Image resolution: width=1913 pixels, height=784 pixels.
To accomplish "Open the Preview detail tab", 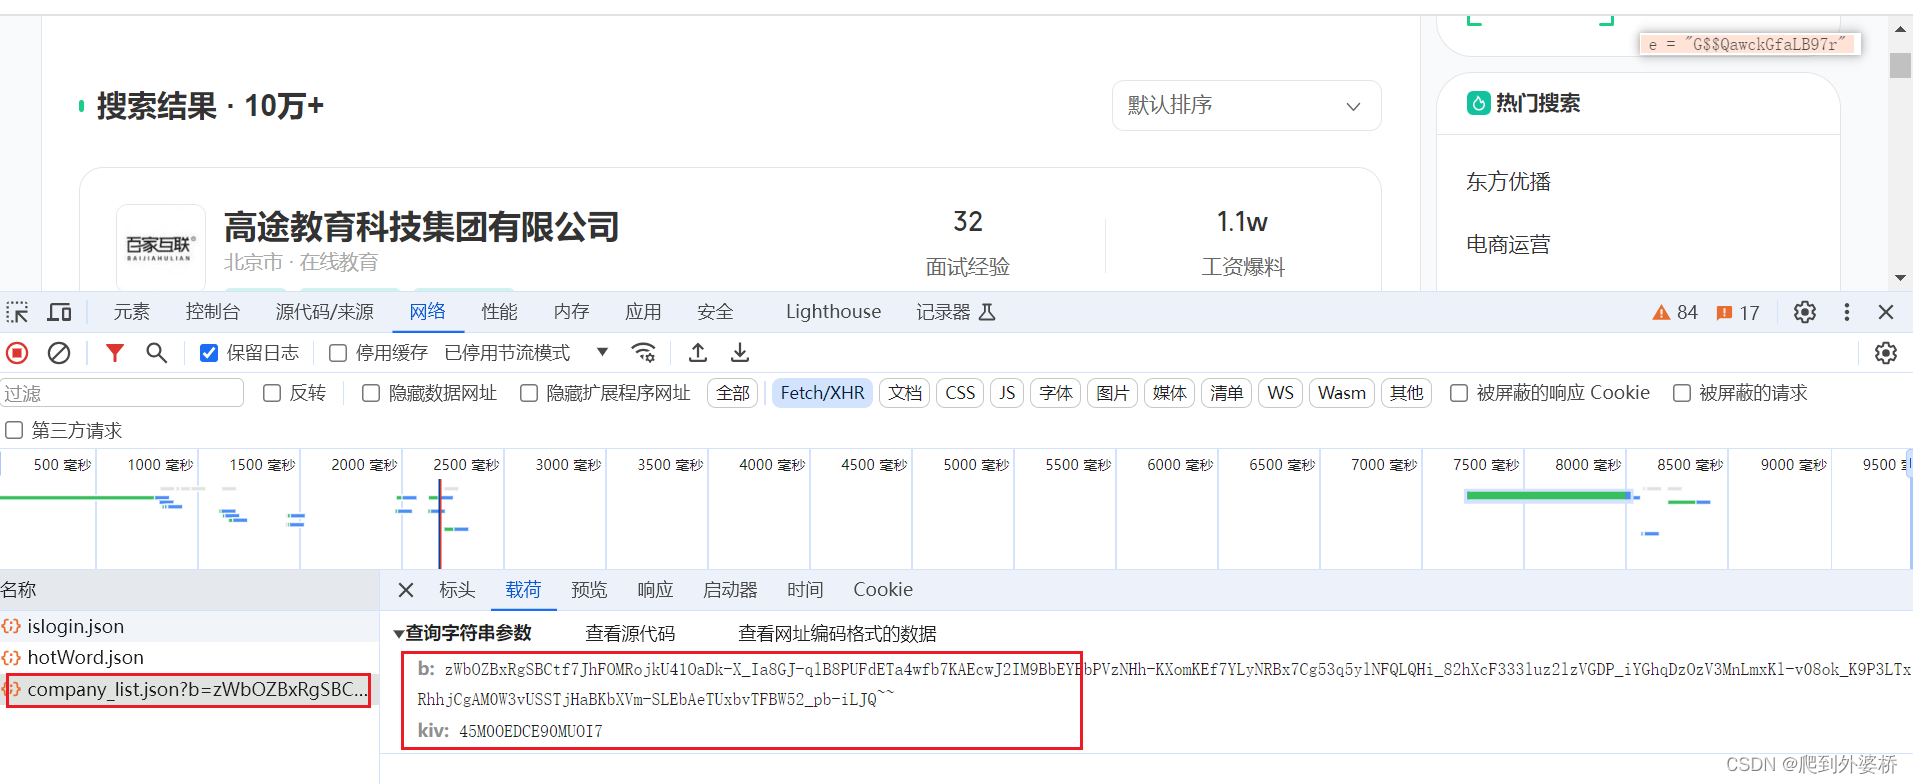I will 589,590.
